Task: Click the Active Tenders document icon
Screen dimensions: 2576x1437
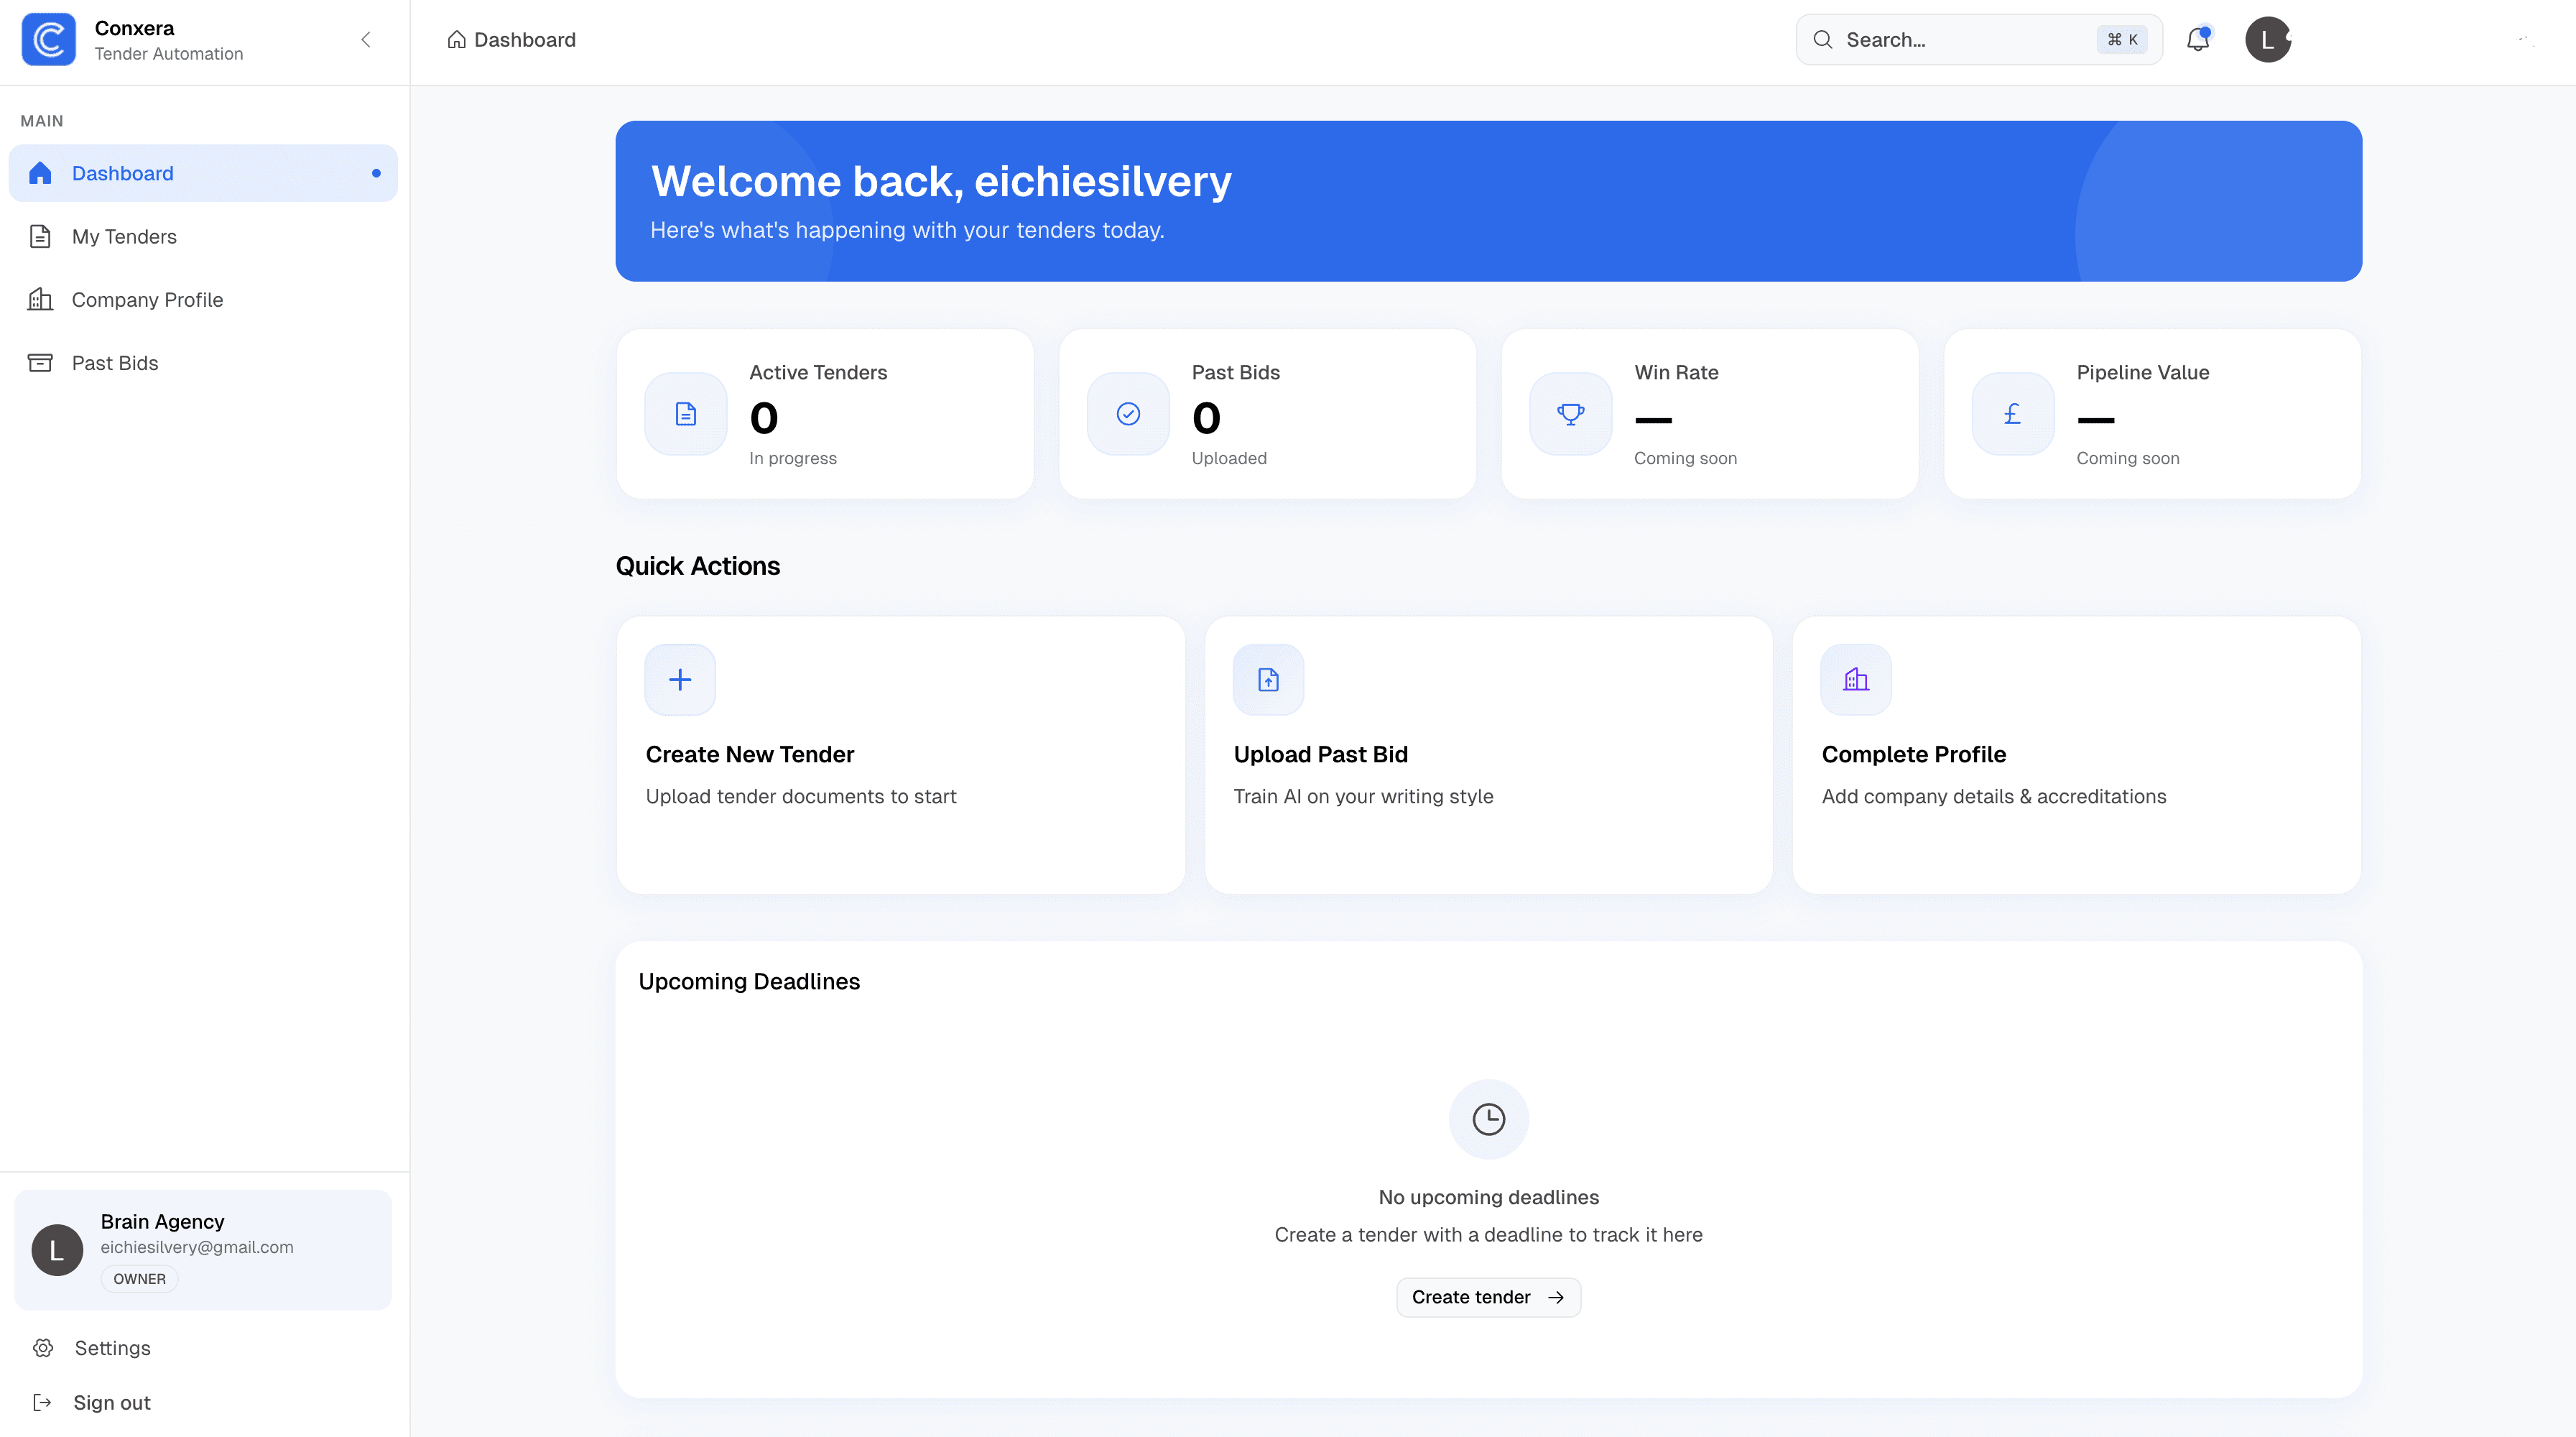Action: pyautogui.click(x=685, y=413)
